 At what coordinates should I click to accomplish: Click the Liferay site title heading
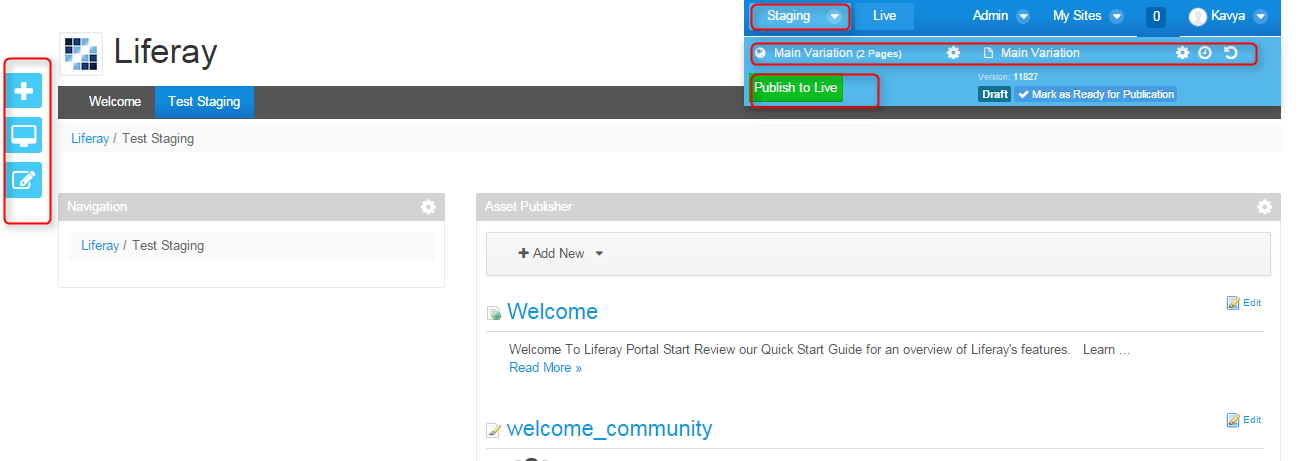tap(165, 52)
